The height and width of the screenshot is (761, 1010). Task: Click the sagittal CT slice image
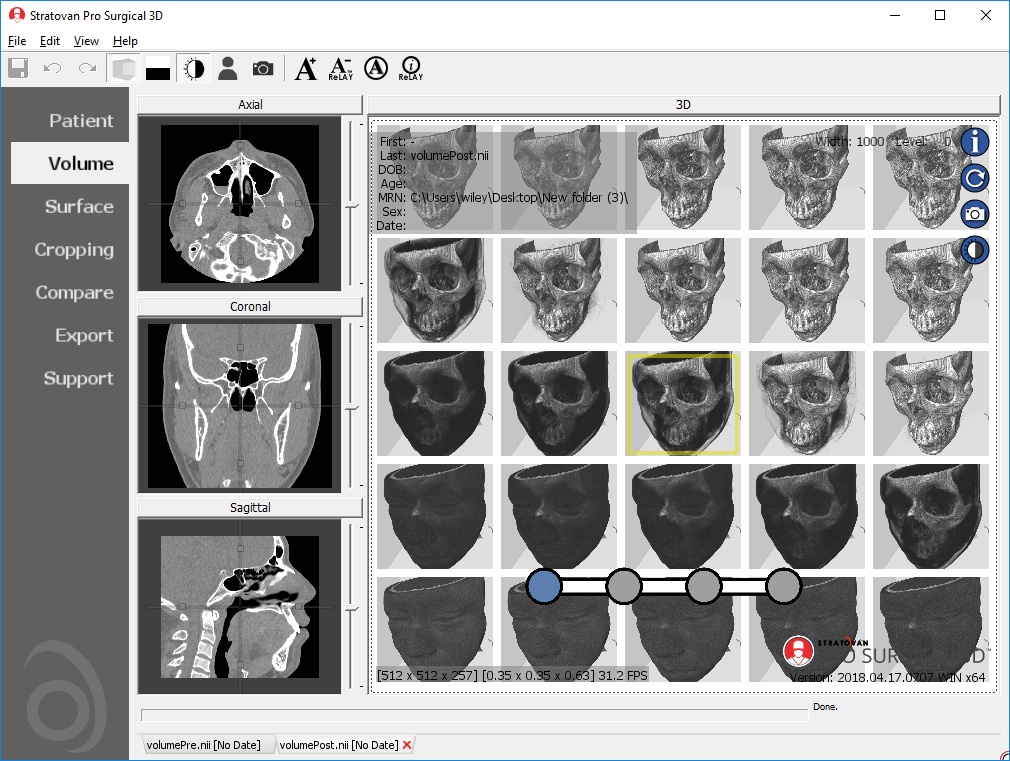coord(240,607)
